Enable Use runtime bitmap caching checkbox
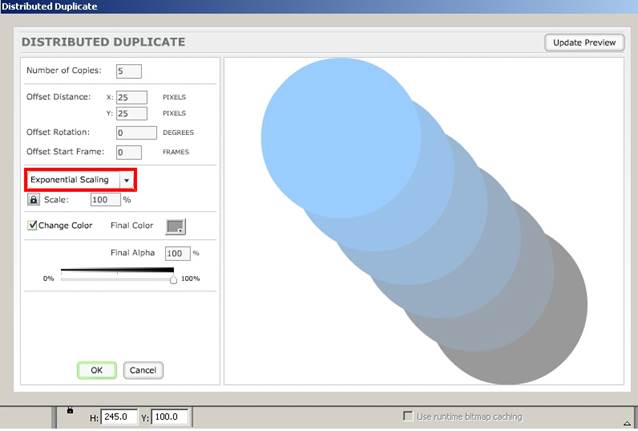Screen dimensions: 638x431 407,416
